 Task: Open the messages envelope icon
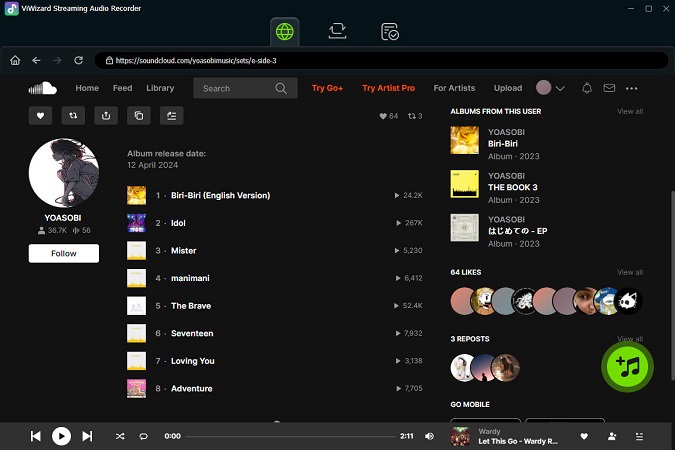609,88
